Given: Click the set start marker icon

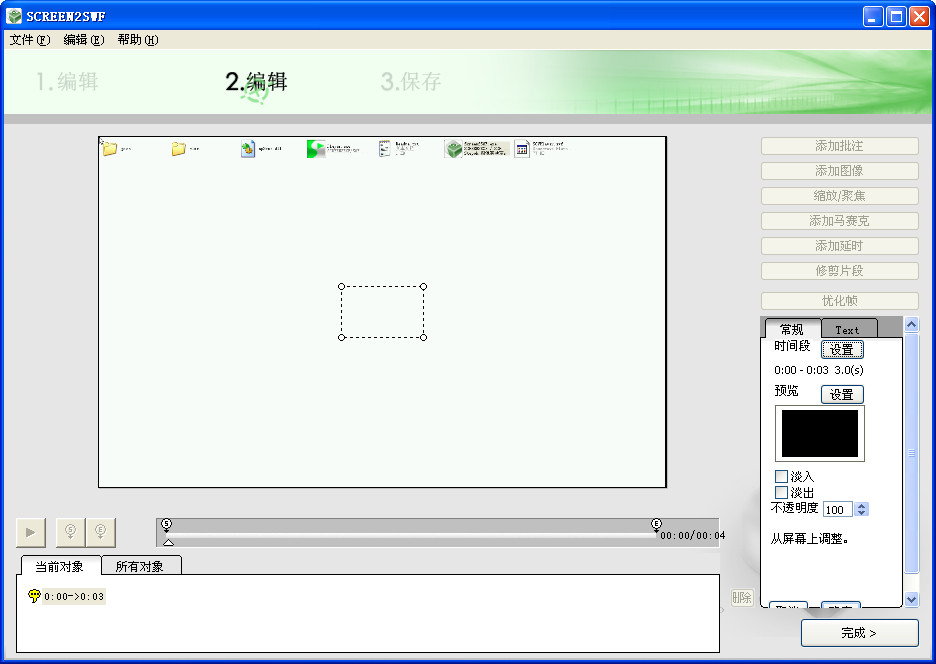Looking at the screenshot, I should pos(70,532).
